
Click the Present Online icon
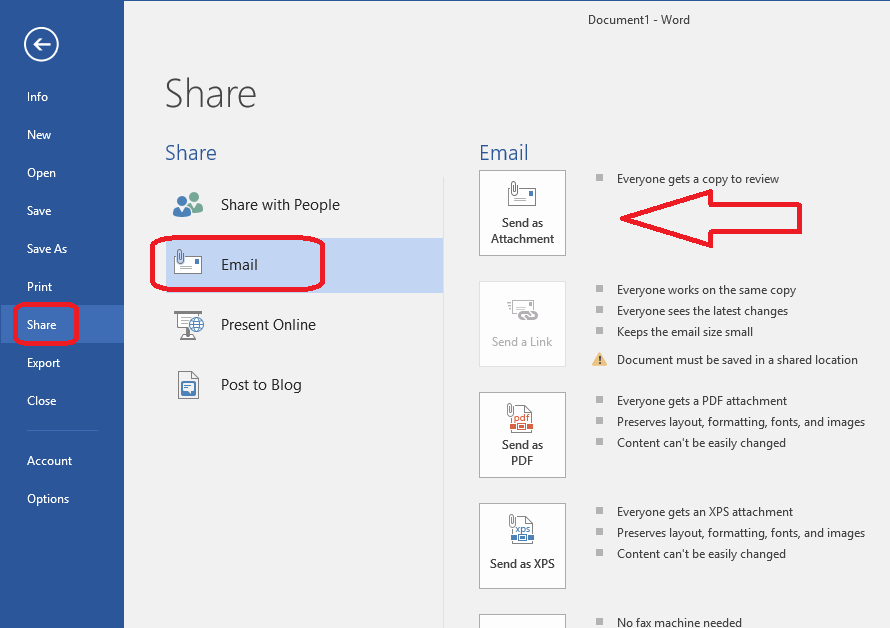coord(188,325)
